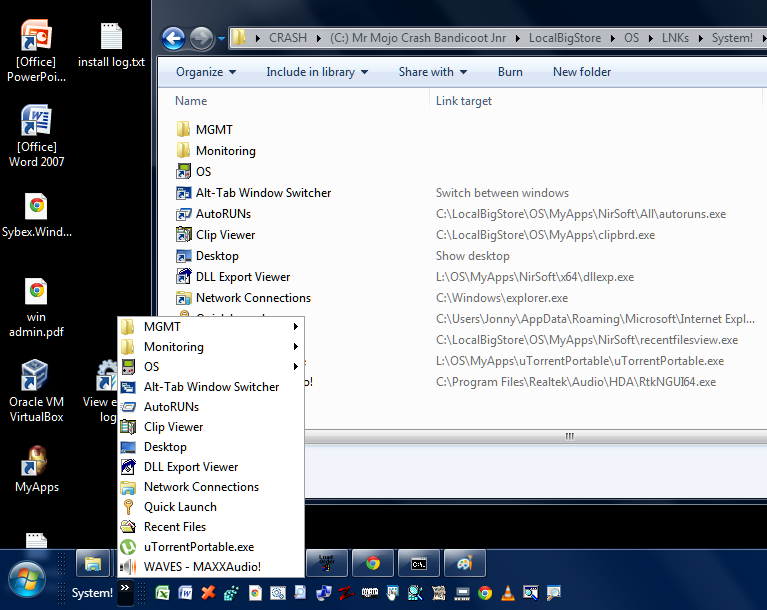Click the LNKs breadcrumb segment
Screen dimensions: 767x610
click(675, 38)
